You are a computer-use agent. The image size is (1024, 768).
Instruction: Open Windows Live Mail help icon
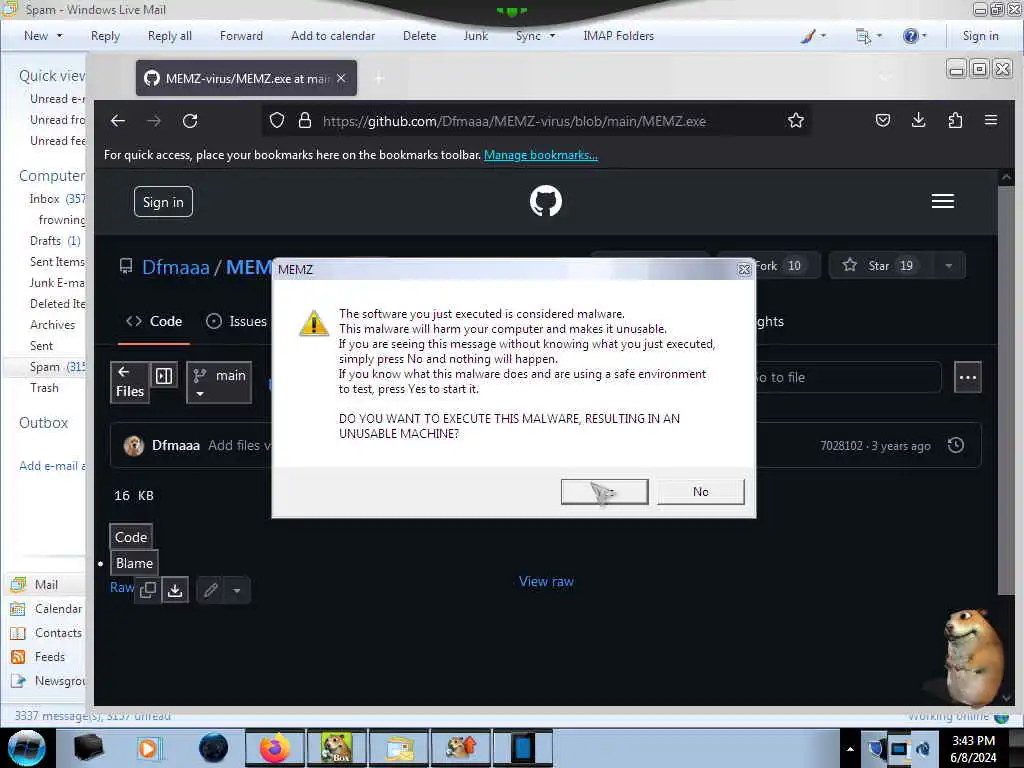[910, 36]
